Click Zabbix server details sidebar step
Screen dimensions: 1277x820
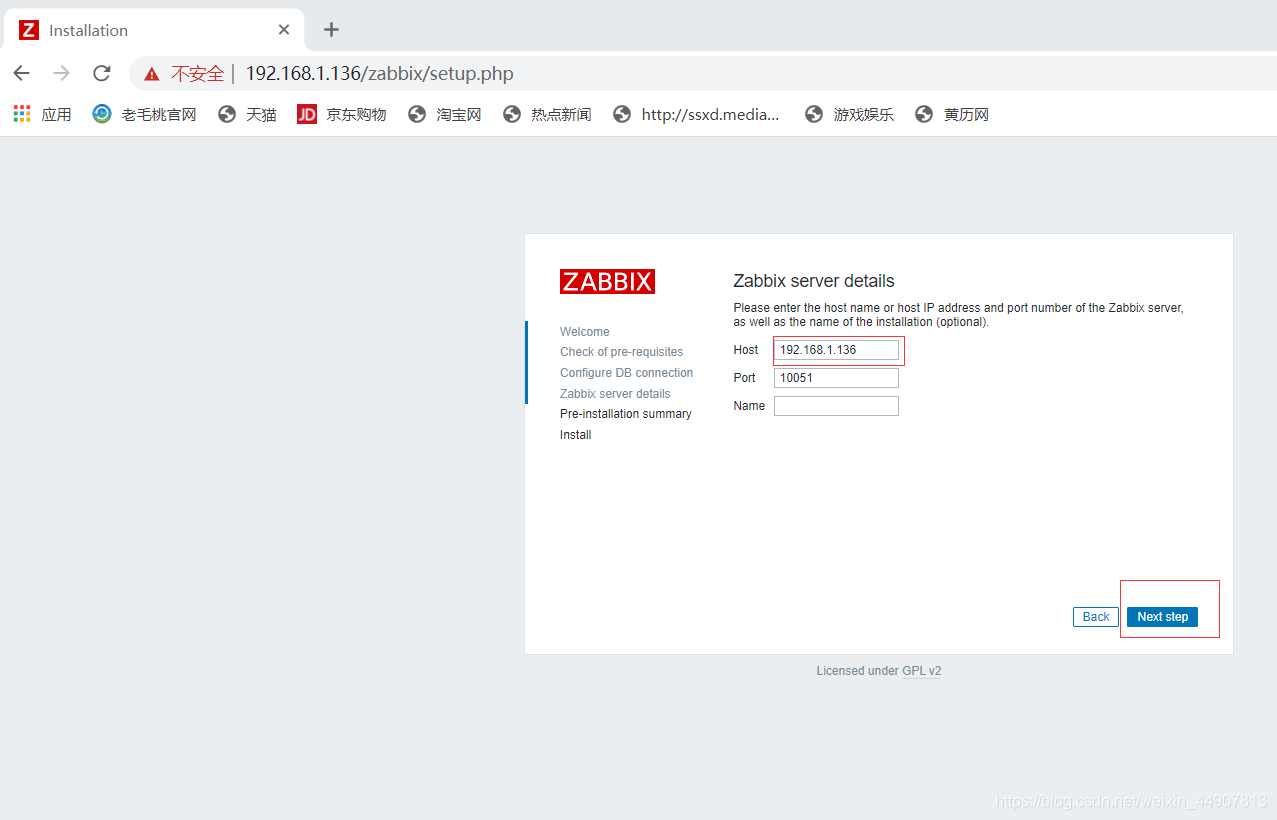click(x=615, y=394)
